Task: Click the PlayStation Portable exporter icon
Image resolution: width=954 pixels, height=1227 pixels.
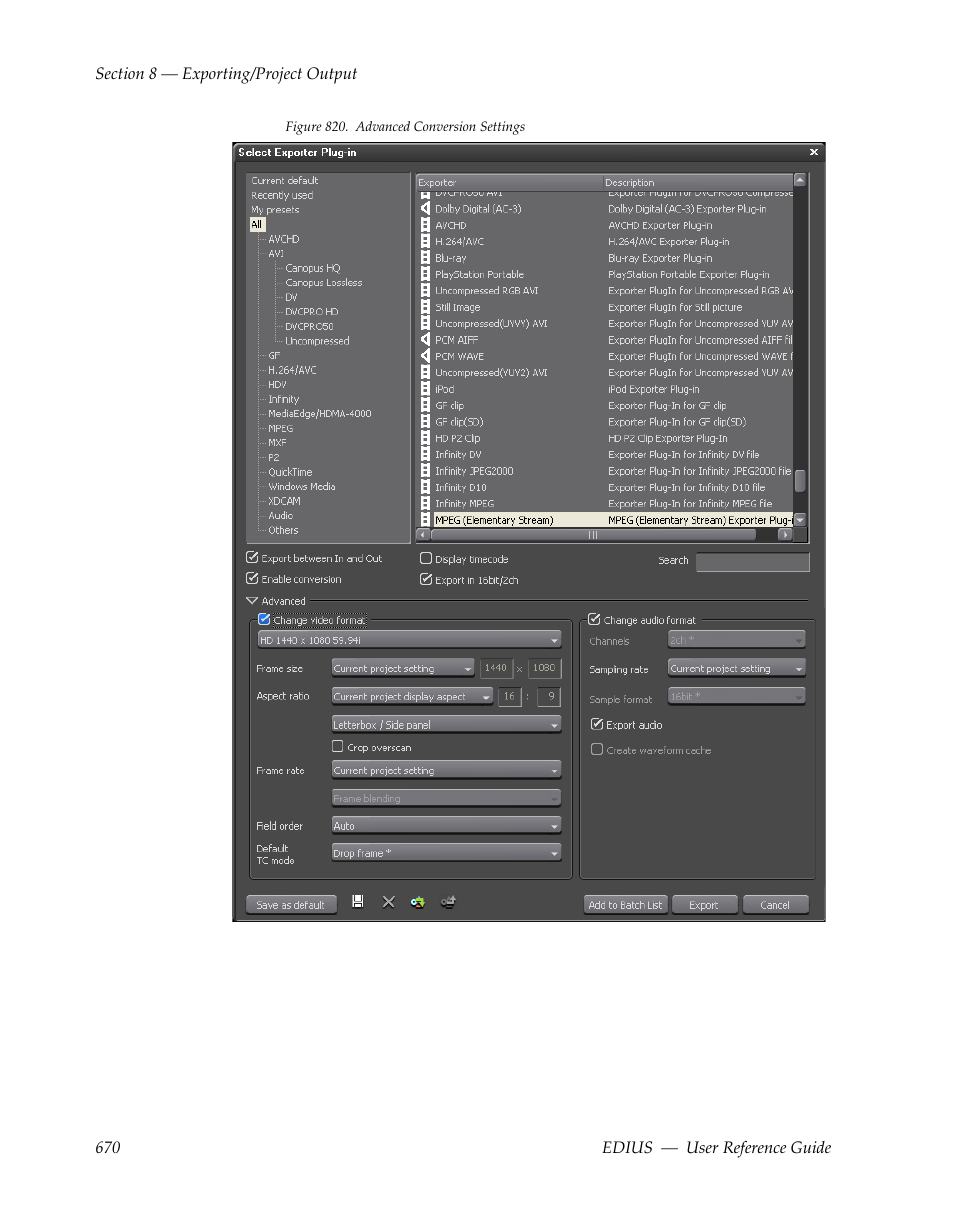Action: (x=425, y=274)
